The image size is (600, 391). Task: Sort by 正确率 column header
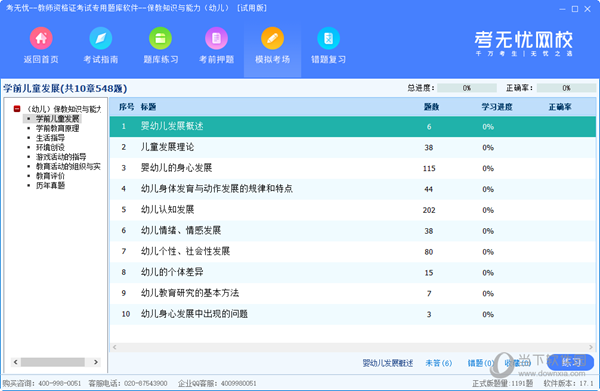pyautogui.click(x=560, y=107)
